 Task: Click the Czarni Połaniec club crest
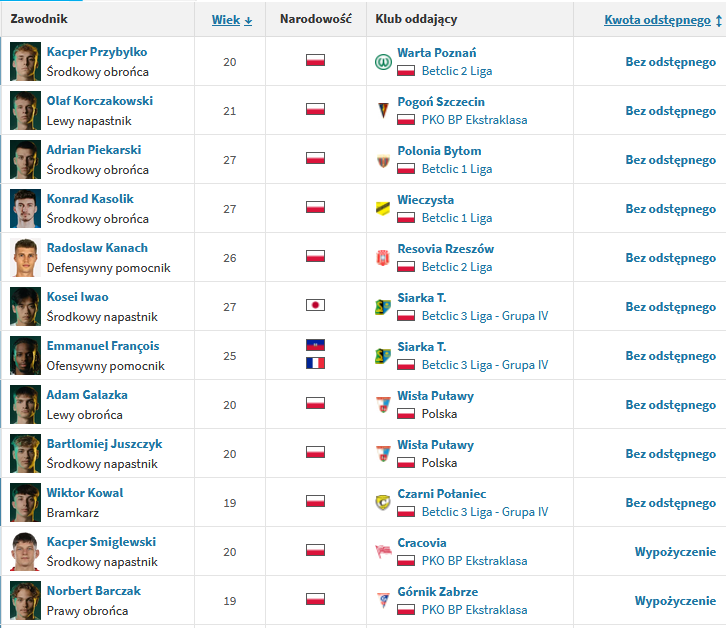pyautogui.click(x=383, y=503)
